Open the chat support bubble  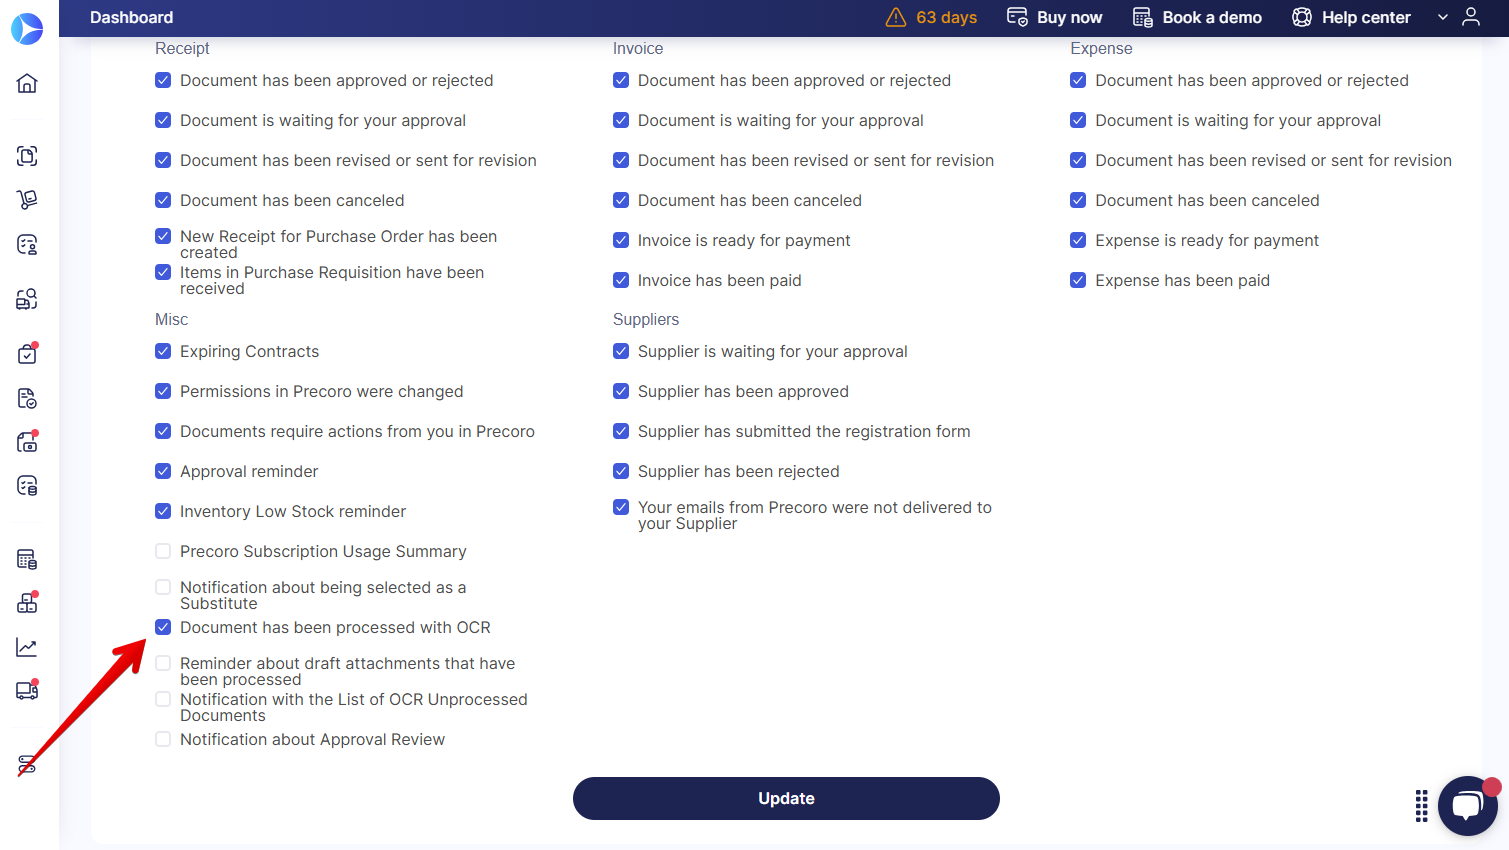click(x=1468, y=805)
